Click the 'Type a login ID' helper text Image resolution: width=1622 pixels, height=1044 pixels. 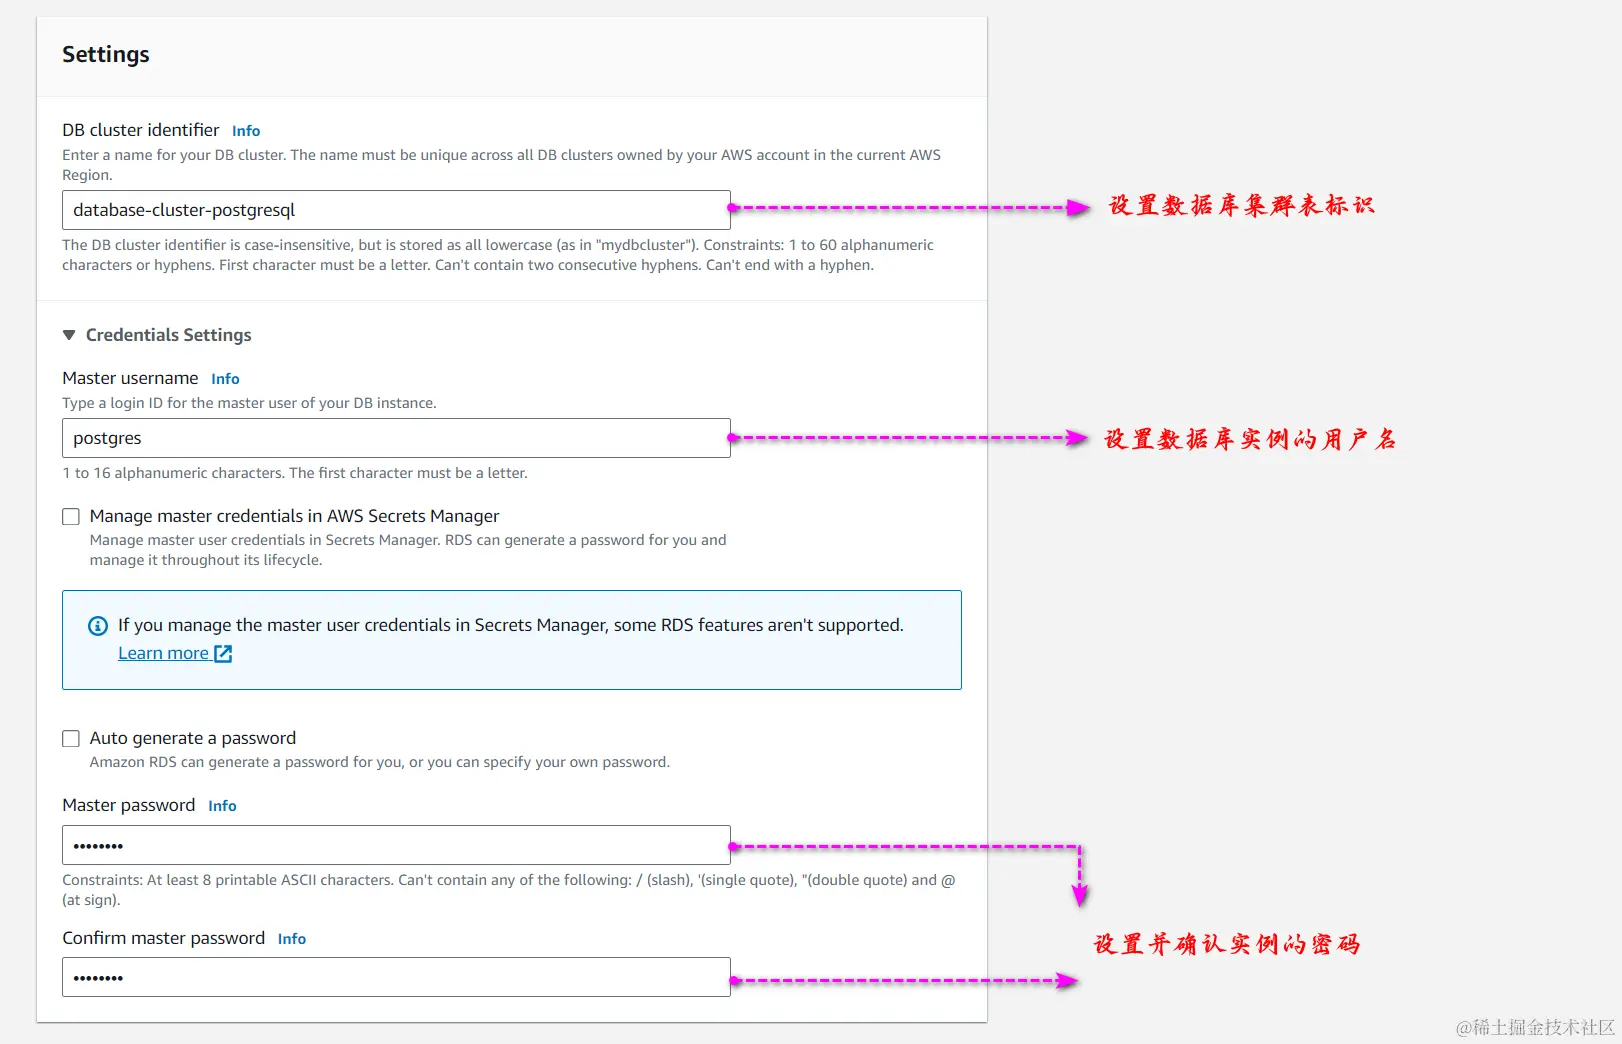point(249,403)
